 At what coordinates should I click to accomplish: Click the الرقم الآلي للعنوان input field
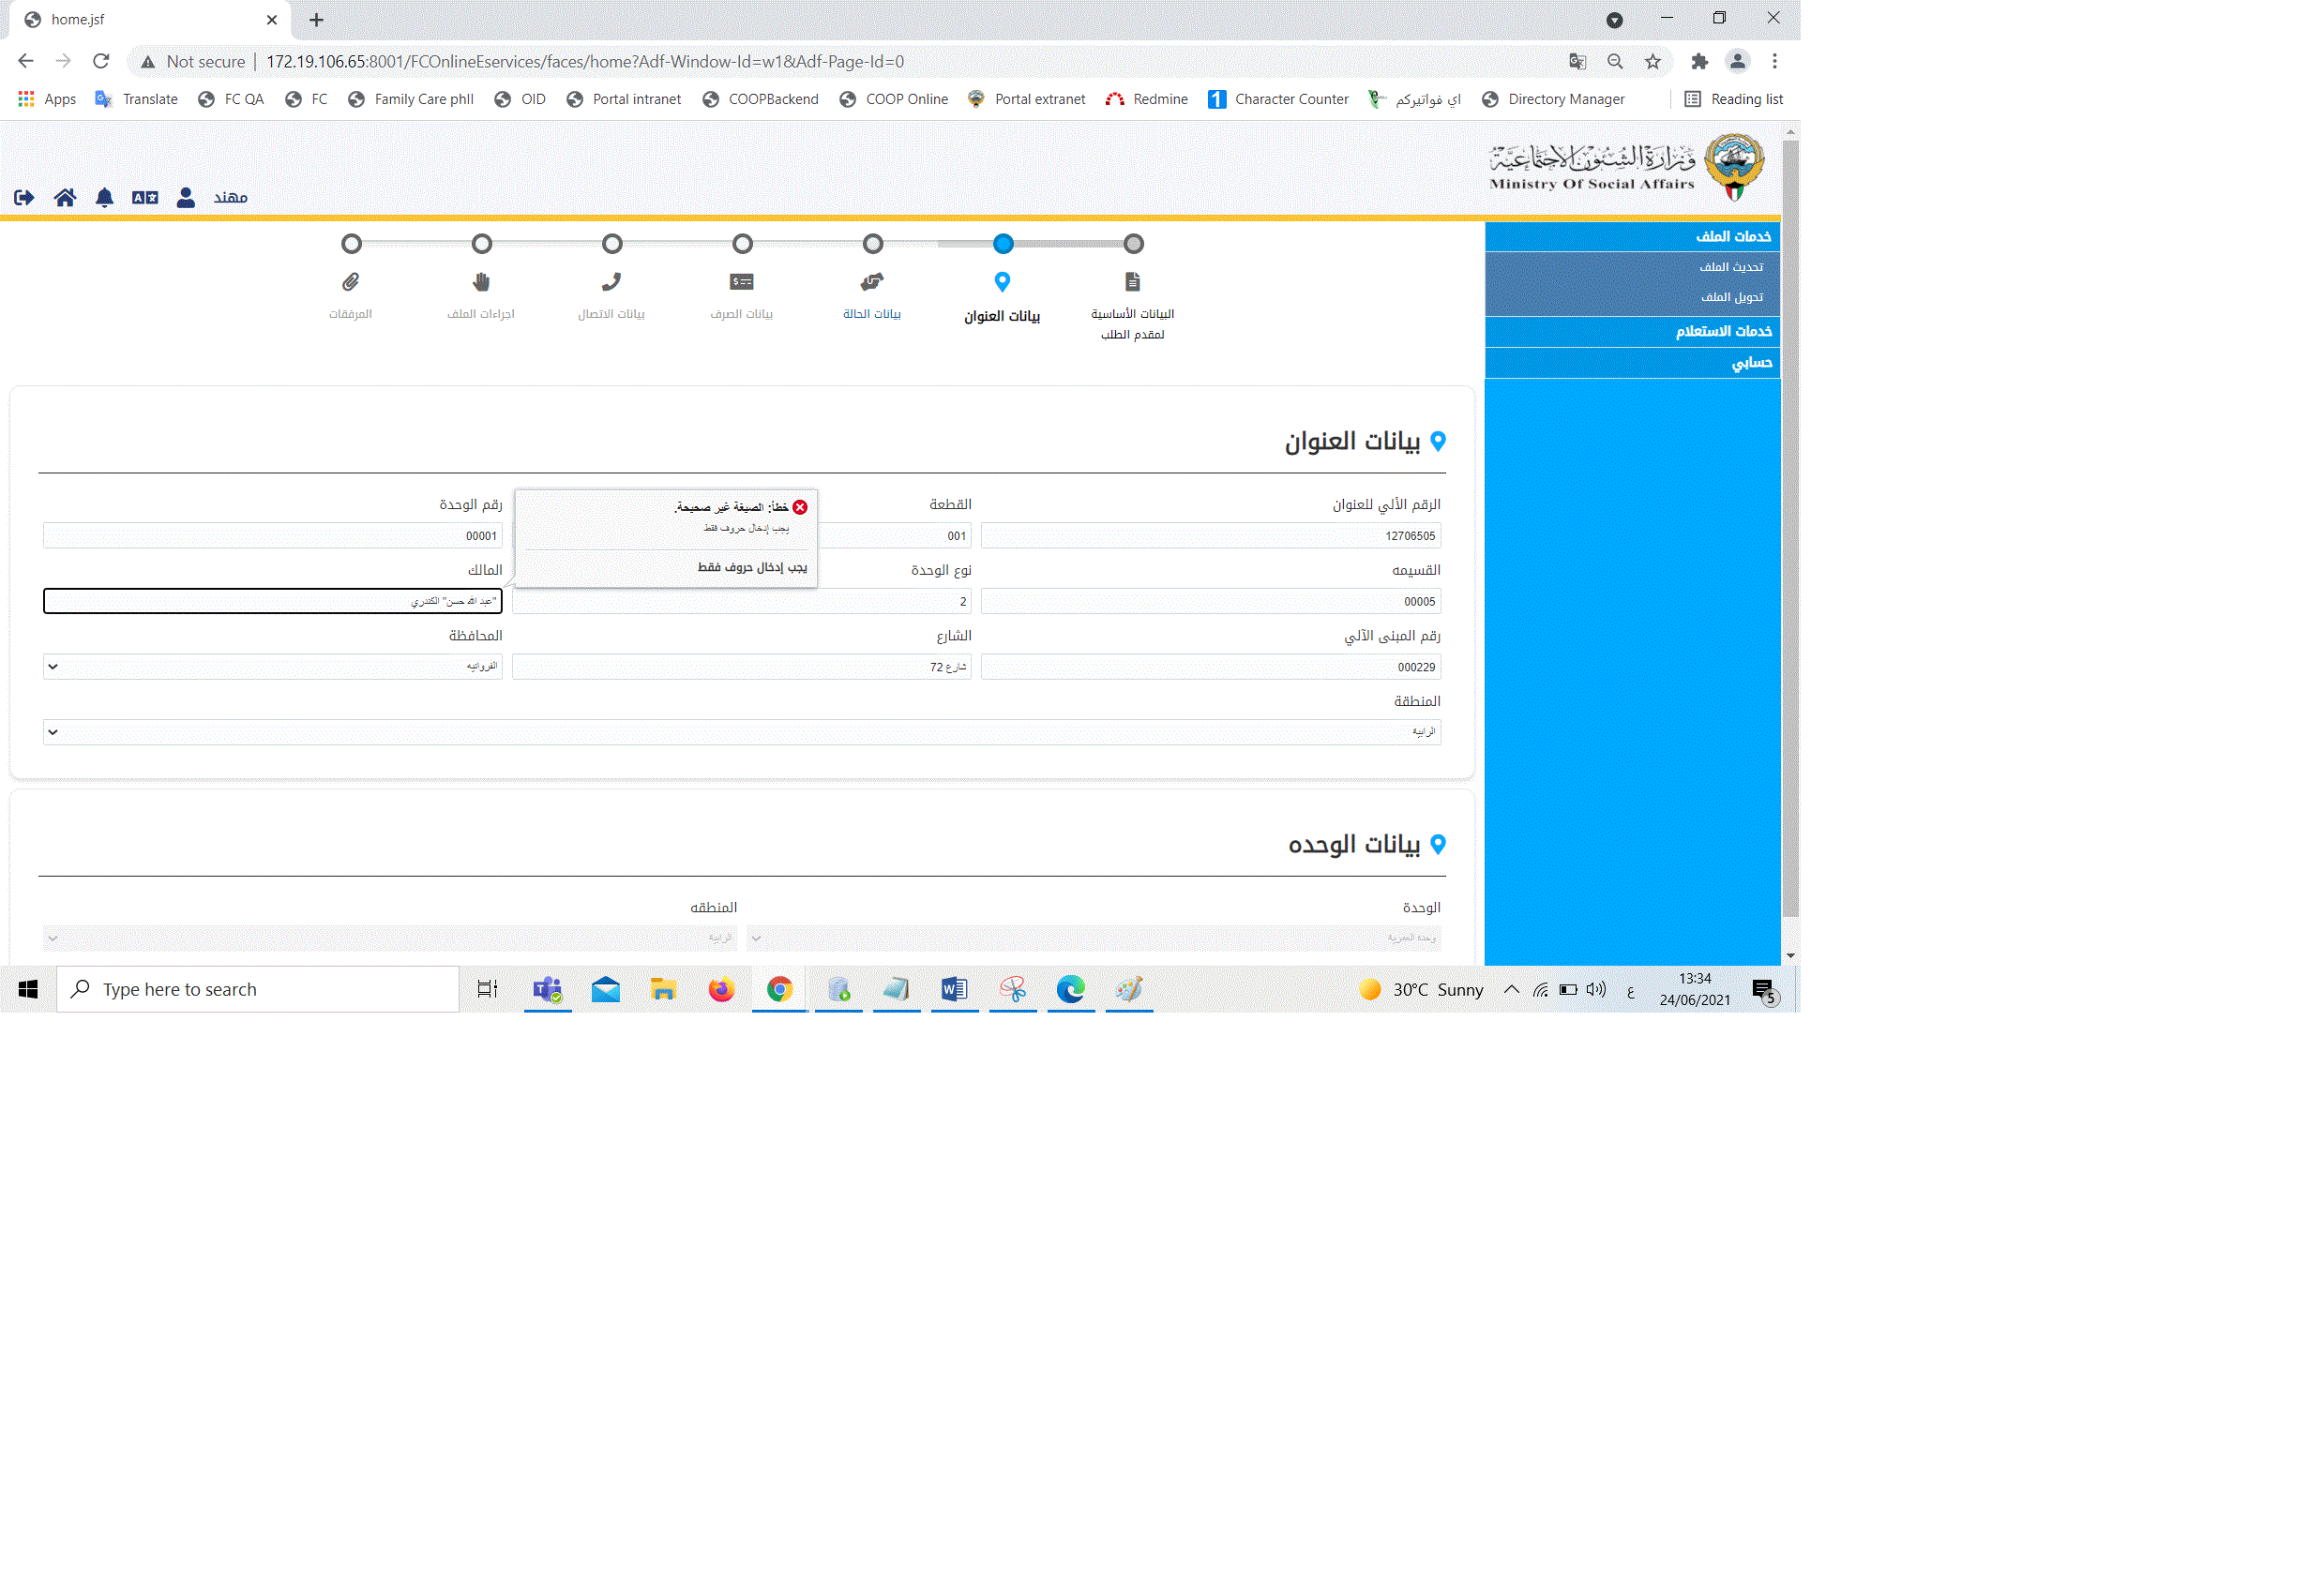(1211, 536)
